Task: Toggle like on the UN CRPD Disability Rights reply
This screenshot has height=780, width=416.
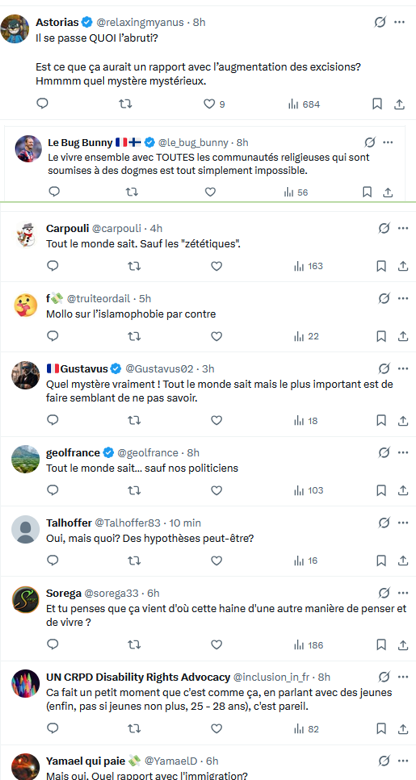Action: 216,729
